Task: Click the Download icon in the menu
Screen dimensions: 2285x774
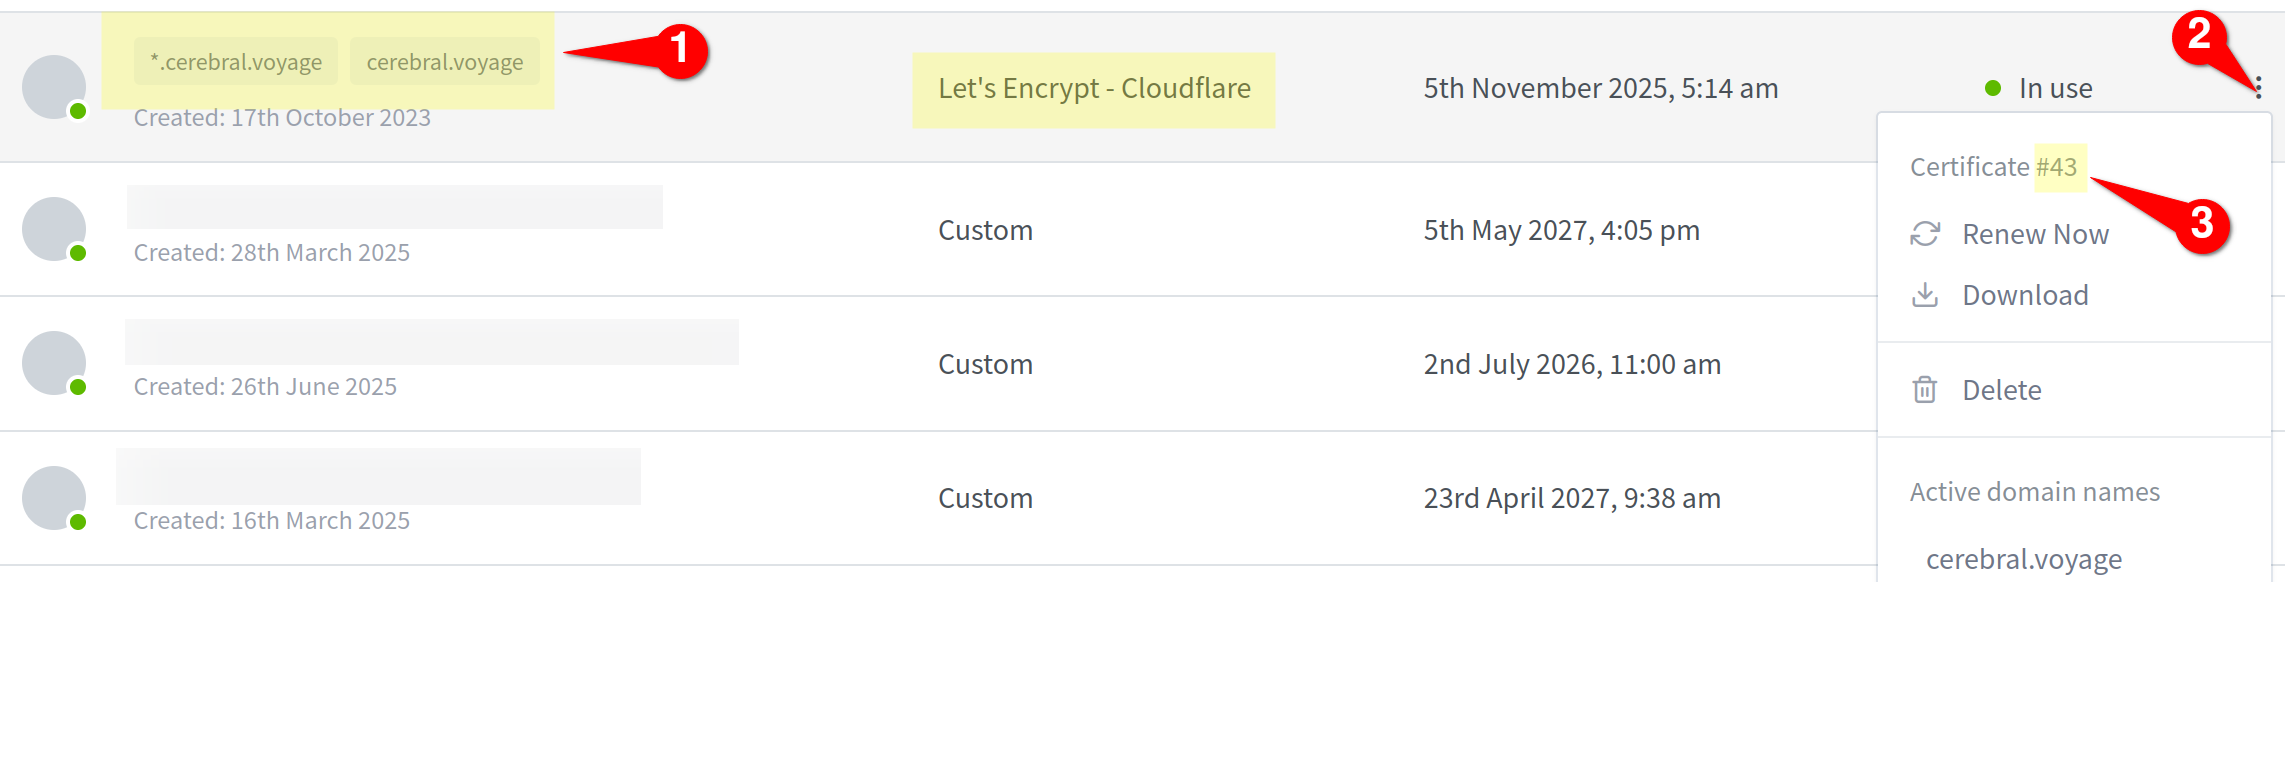Action: click(x=1924, y=294)
